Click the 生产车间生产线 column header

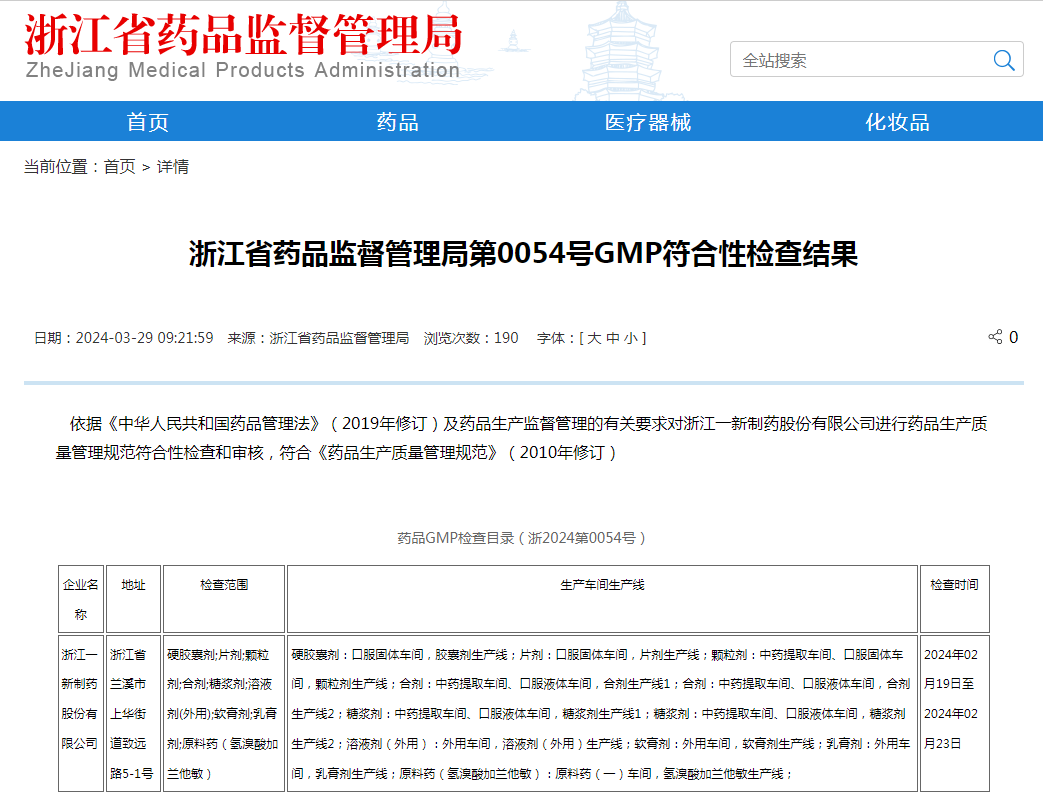tap(602, 599)
